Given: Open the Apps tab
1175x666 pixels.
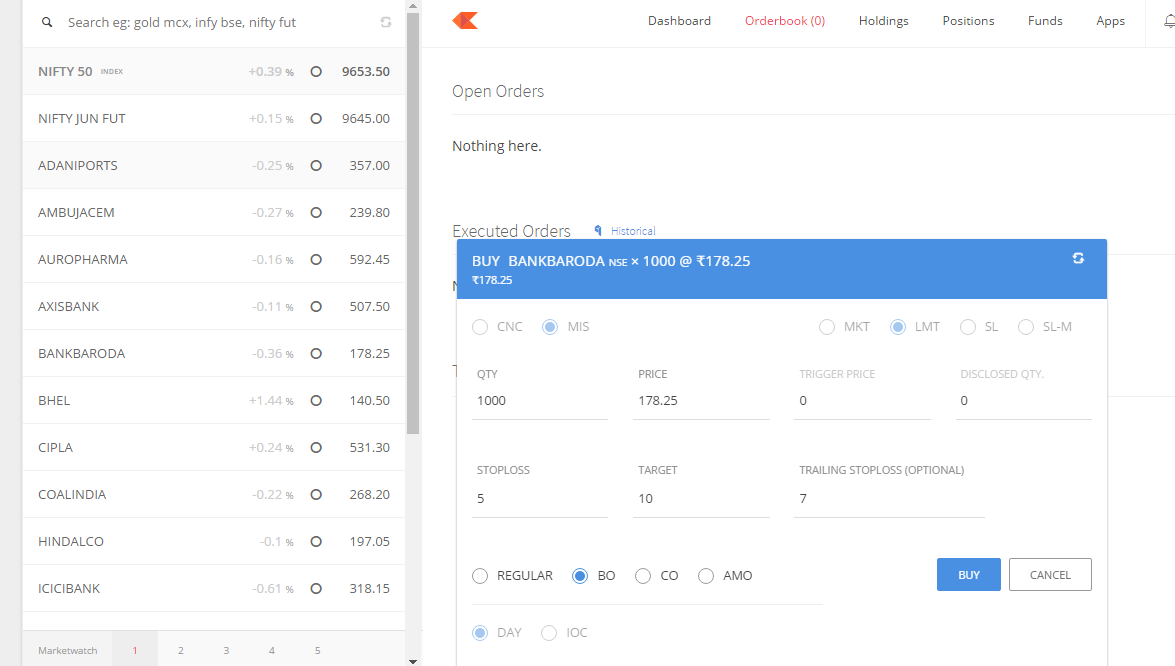Looking at the screenshot, I should point(1111,21).
